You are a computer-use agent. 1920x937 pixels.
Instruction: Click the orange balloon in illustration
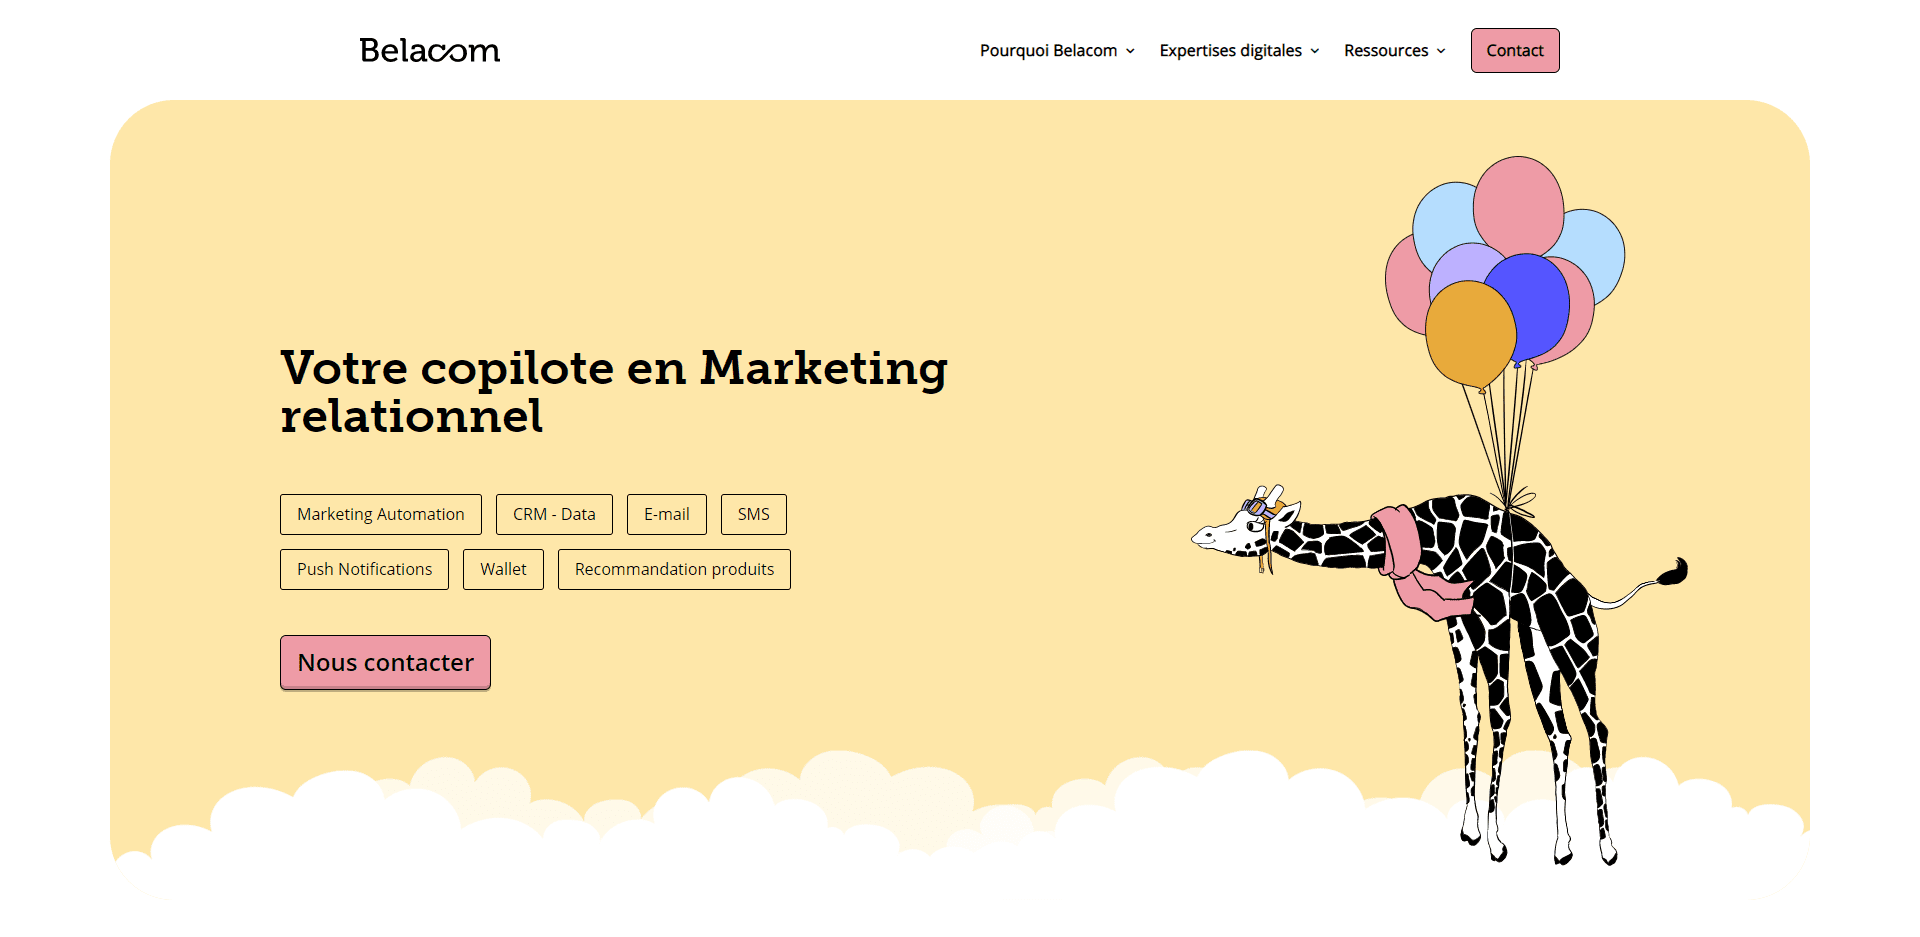[1468, 335]
